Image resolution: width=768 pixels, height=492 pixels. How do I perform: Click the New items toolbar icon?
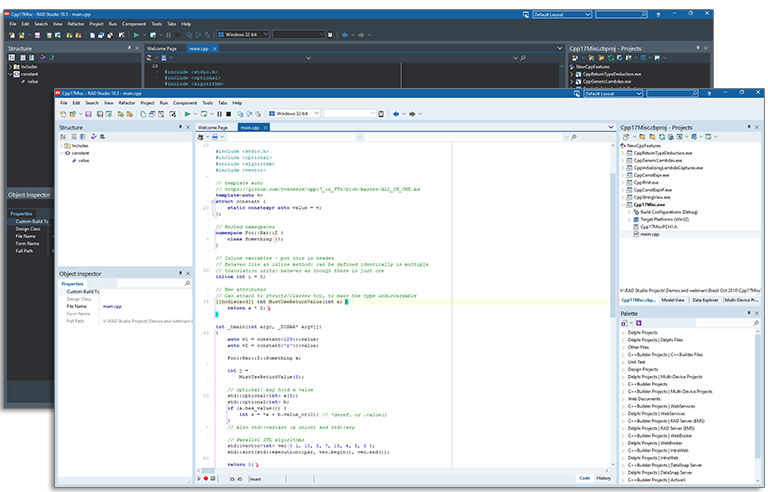point(63,114)
